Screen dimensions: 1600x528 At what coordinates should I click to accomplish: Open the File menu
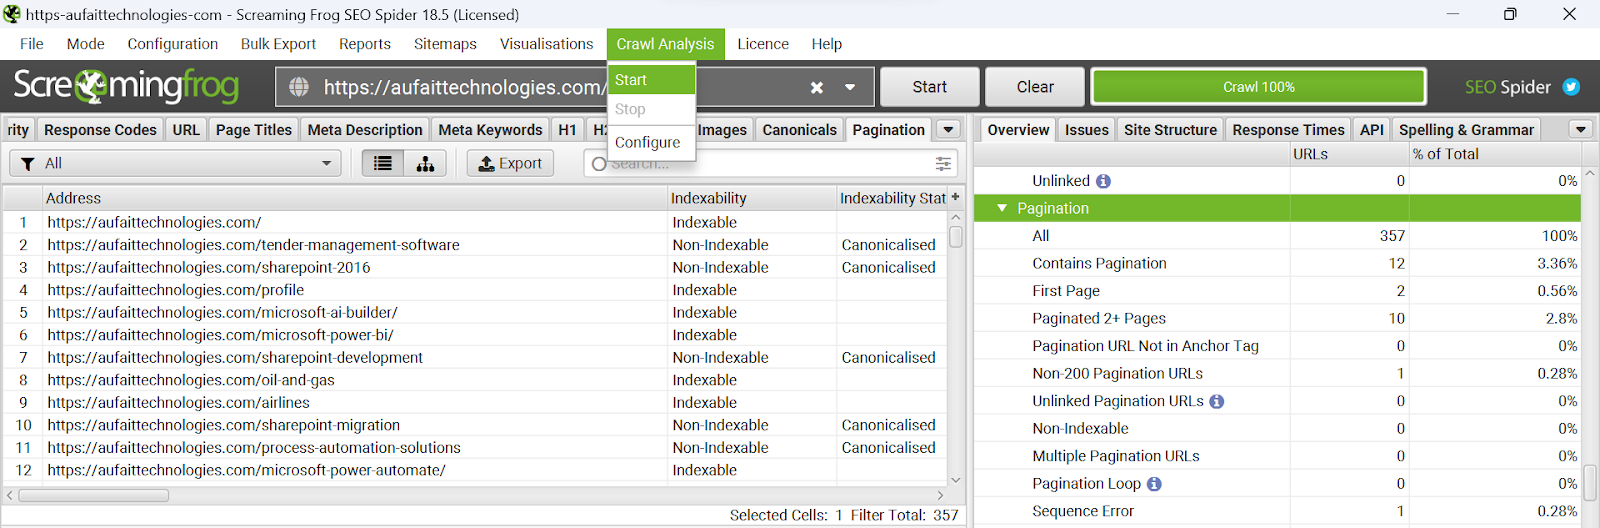[32, 44]
